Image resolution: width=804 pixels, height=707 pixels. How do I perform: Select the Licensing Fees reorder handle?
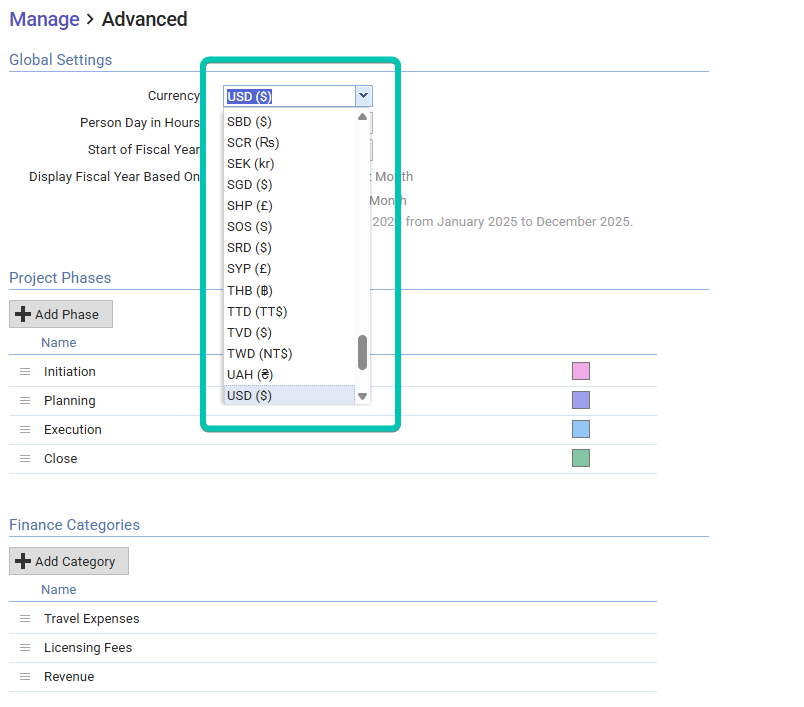click(x=25, y=648)
